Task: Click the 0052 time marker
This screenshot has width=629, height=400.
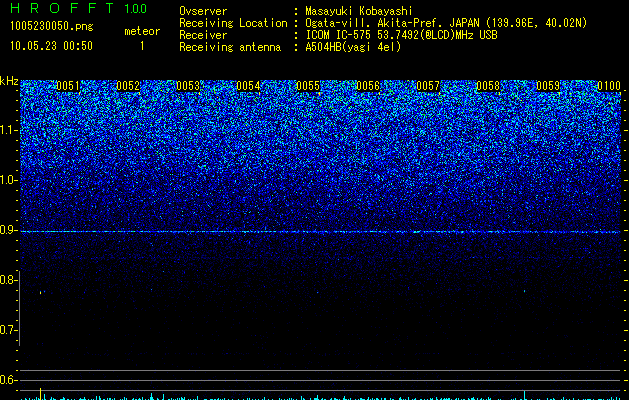Action: pos(128,86)
